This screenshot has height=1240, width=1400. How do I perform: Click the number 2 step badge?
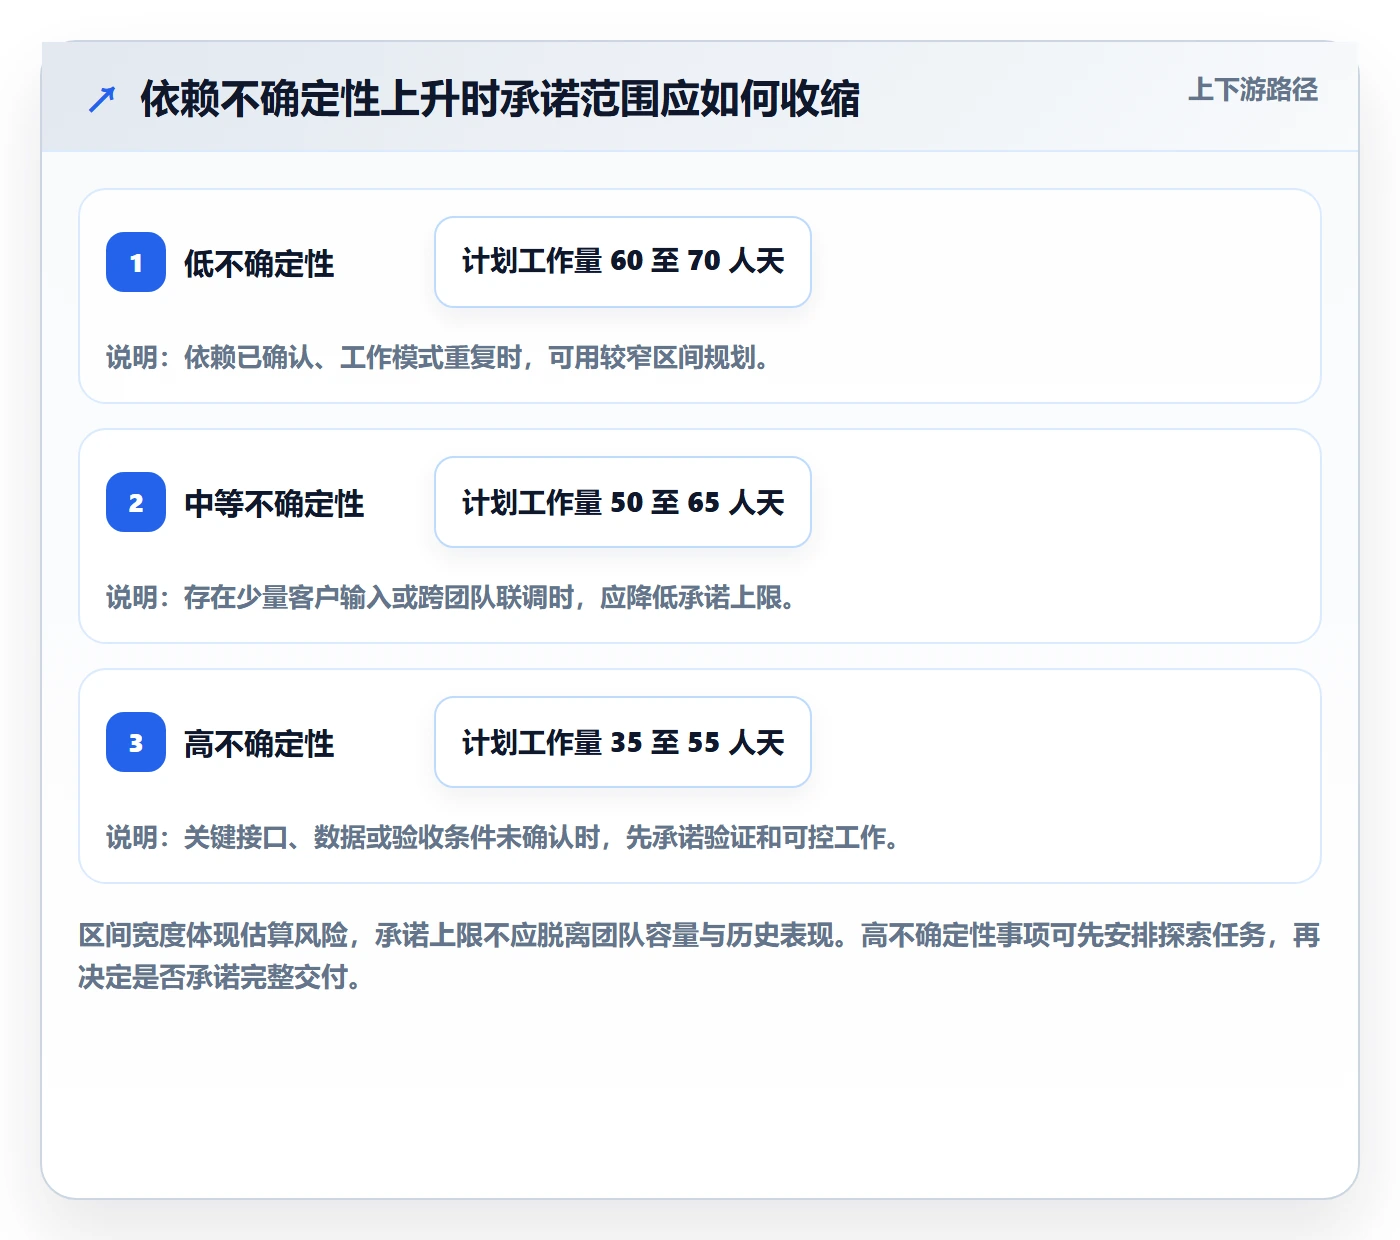136,502
